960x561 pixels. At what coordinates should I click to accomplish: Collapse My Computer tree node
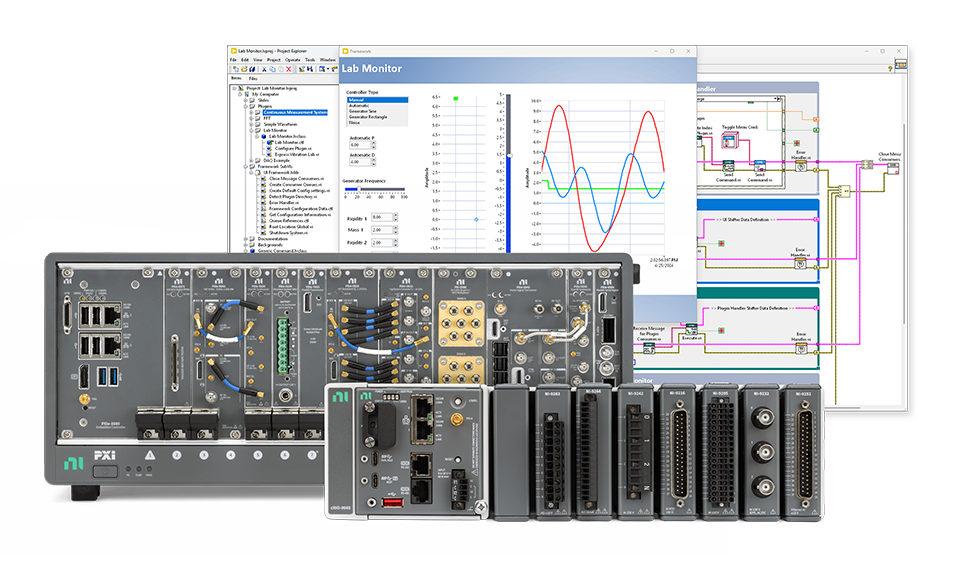click(240, 94)
